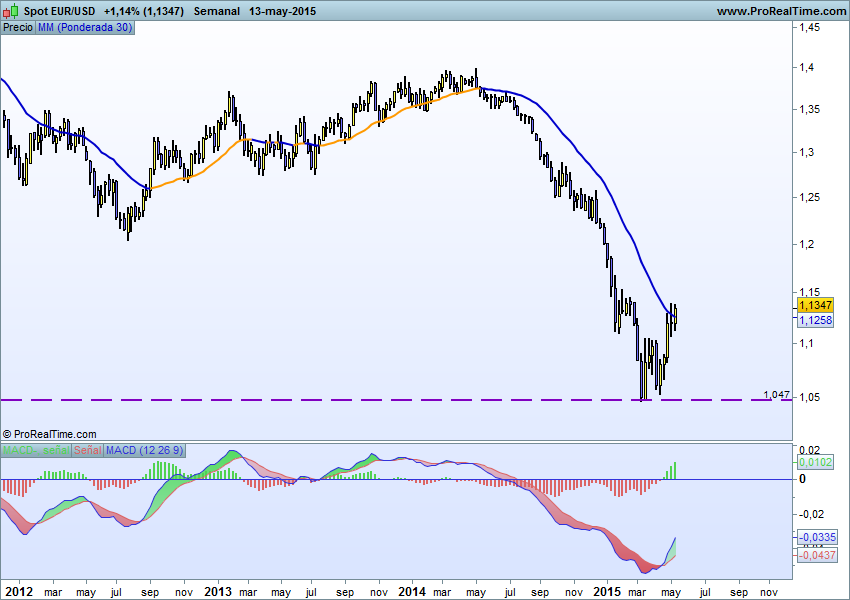
Task: Click the -0,0437 signal value tag
Action: click(815, 554)
